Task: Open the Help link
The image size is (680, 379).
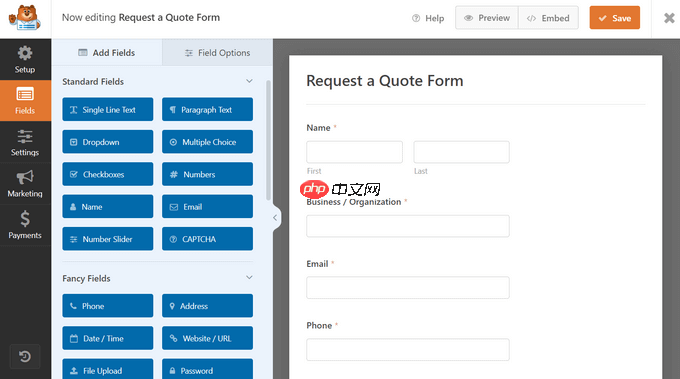Action: tap(428, 18)
